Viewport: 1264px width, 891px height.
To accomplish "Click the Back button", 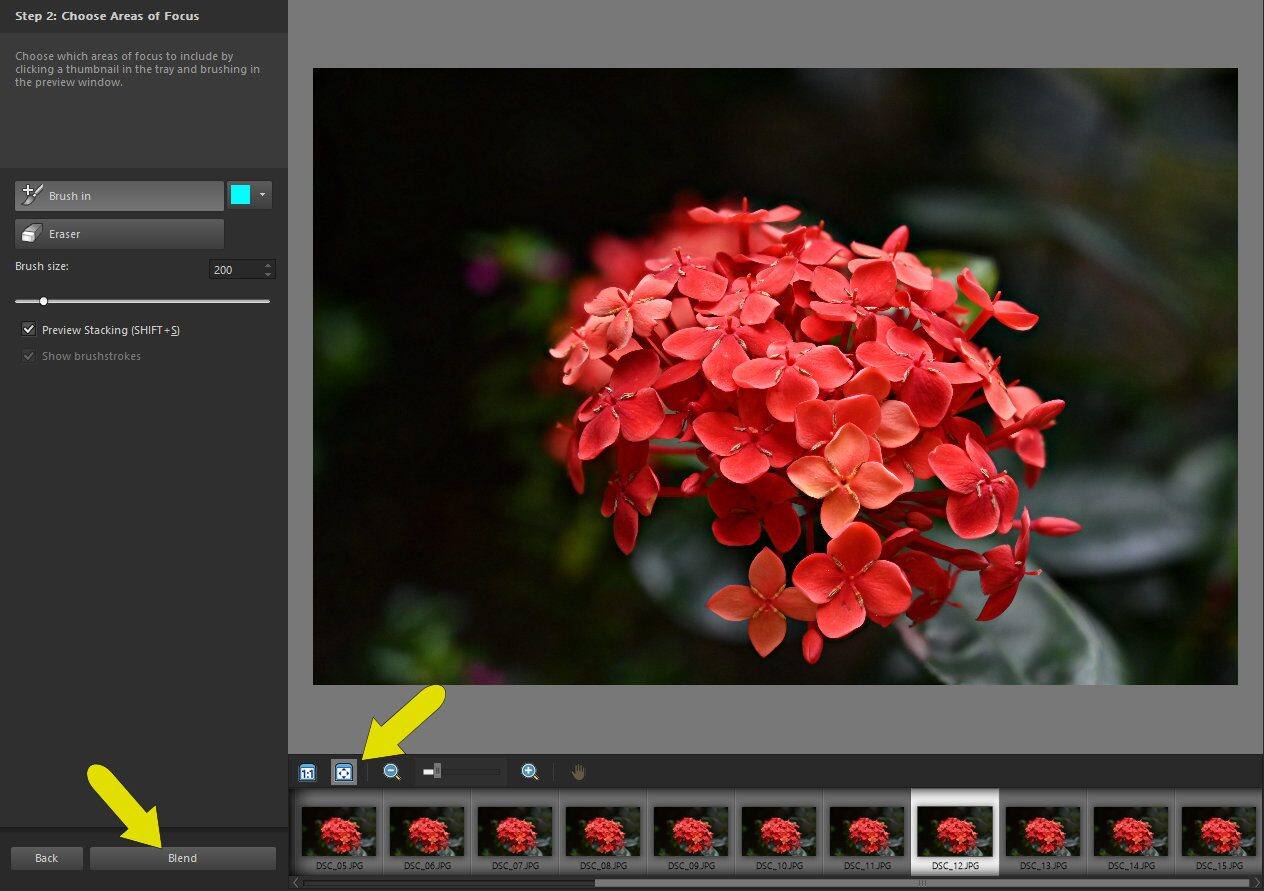I will point(47,858).
